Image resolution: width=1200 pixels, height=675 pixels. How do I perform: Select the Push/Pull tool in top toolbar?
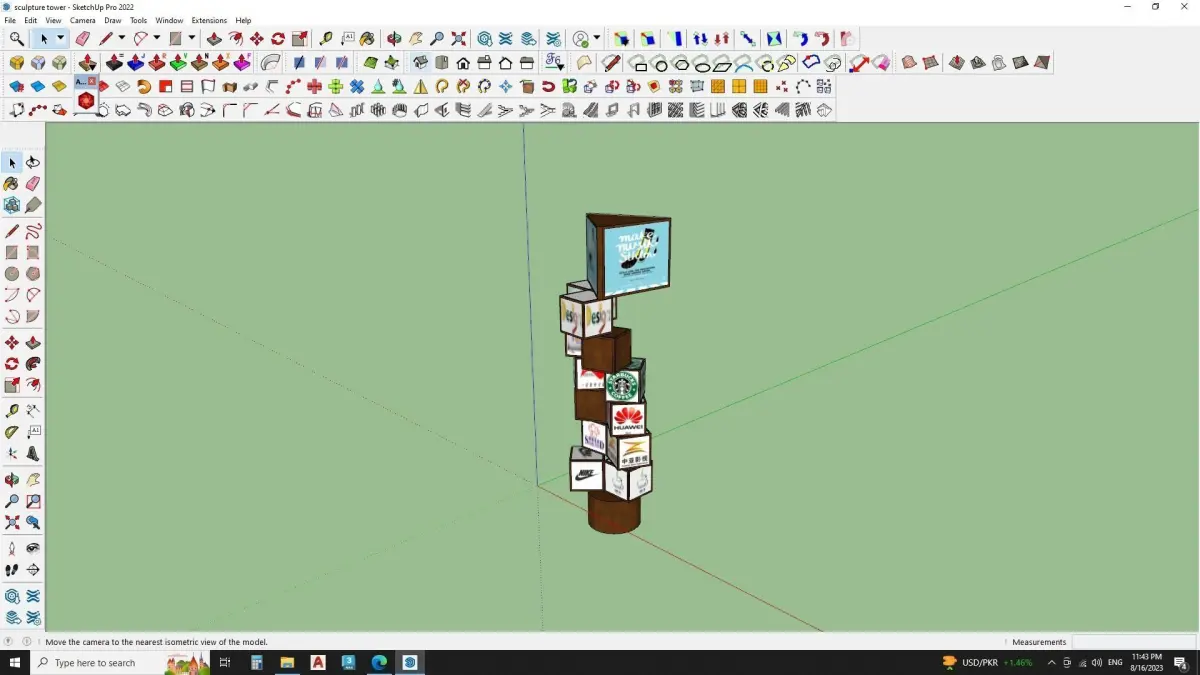tap(214, 39)
